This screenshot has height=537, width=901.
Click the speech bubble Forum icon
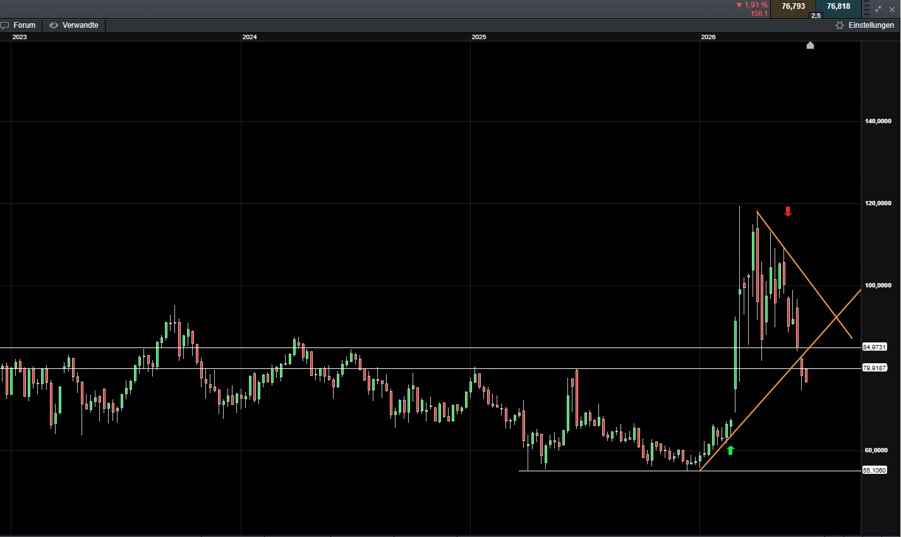(x=5, y=25)
